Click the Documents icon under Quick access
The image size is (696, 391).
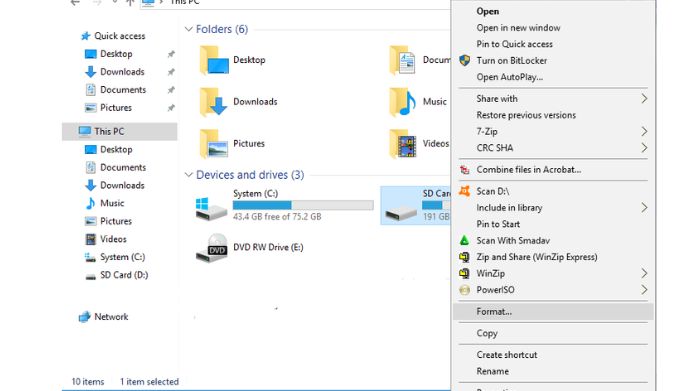[x=91, y=90]
